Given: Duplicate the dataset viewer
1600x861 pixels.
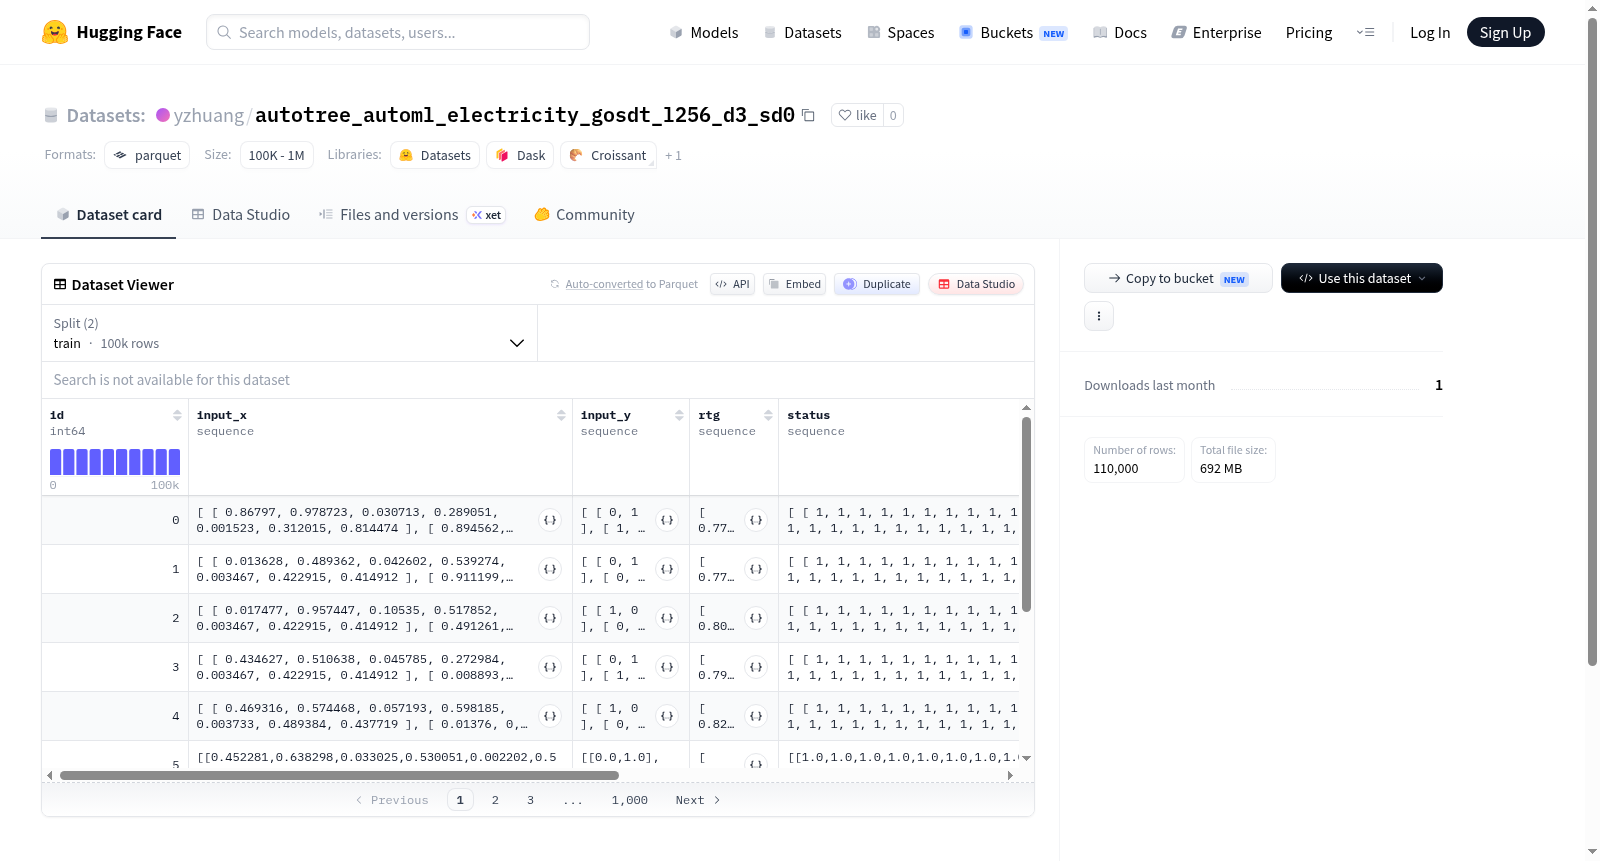Looking at the screenshot, I should (x=877, y=284).
